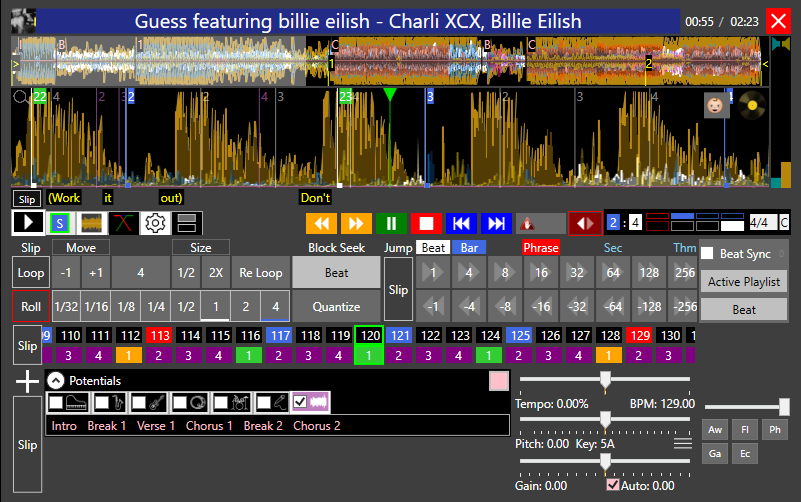Enable the Beat Sync checkbox
Image resolution: width=801 pixels, height=502 pixels.
pyautogui.click(x=707, y=253)
